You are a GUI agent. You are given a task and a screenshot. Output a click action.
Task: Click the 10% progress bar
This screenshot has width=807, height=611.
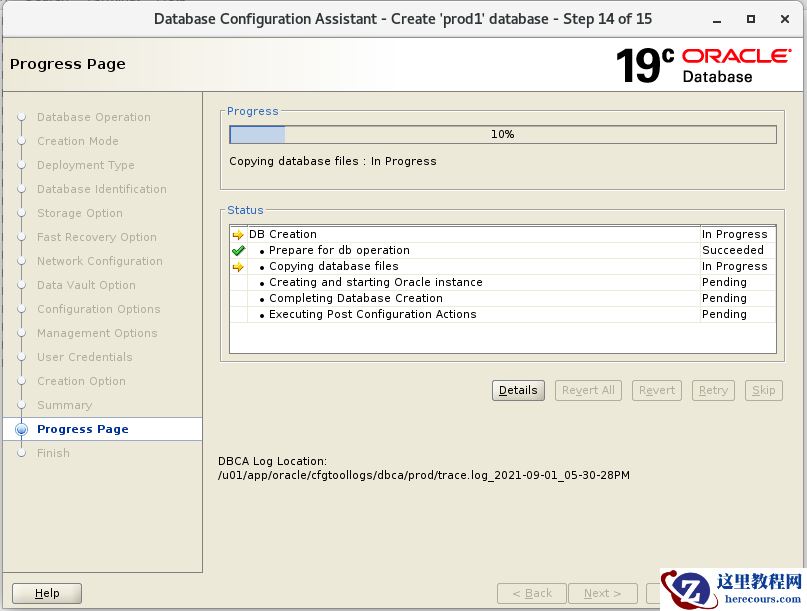pos(502,134)
